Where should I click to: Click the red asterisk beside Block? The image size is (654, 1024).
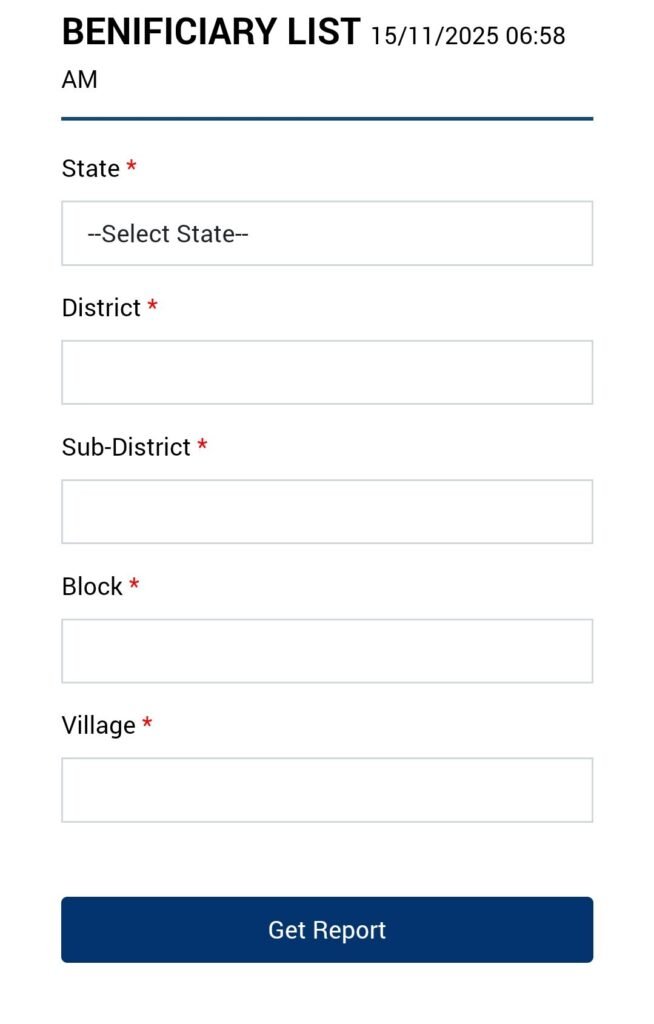[134, 585]
